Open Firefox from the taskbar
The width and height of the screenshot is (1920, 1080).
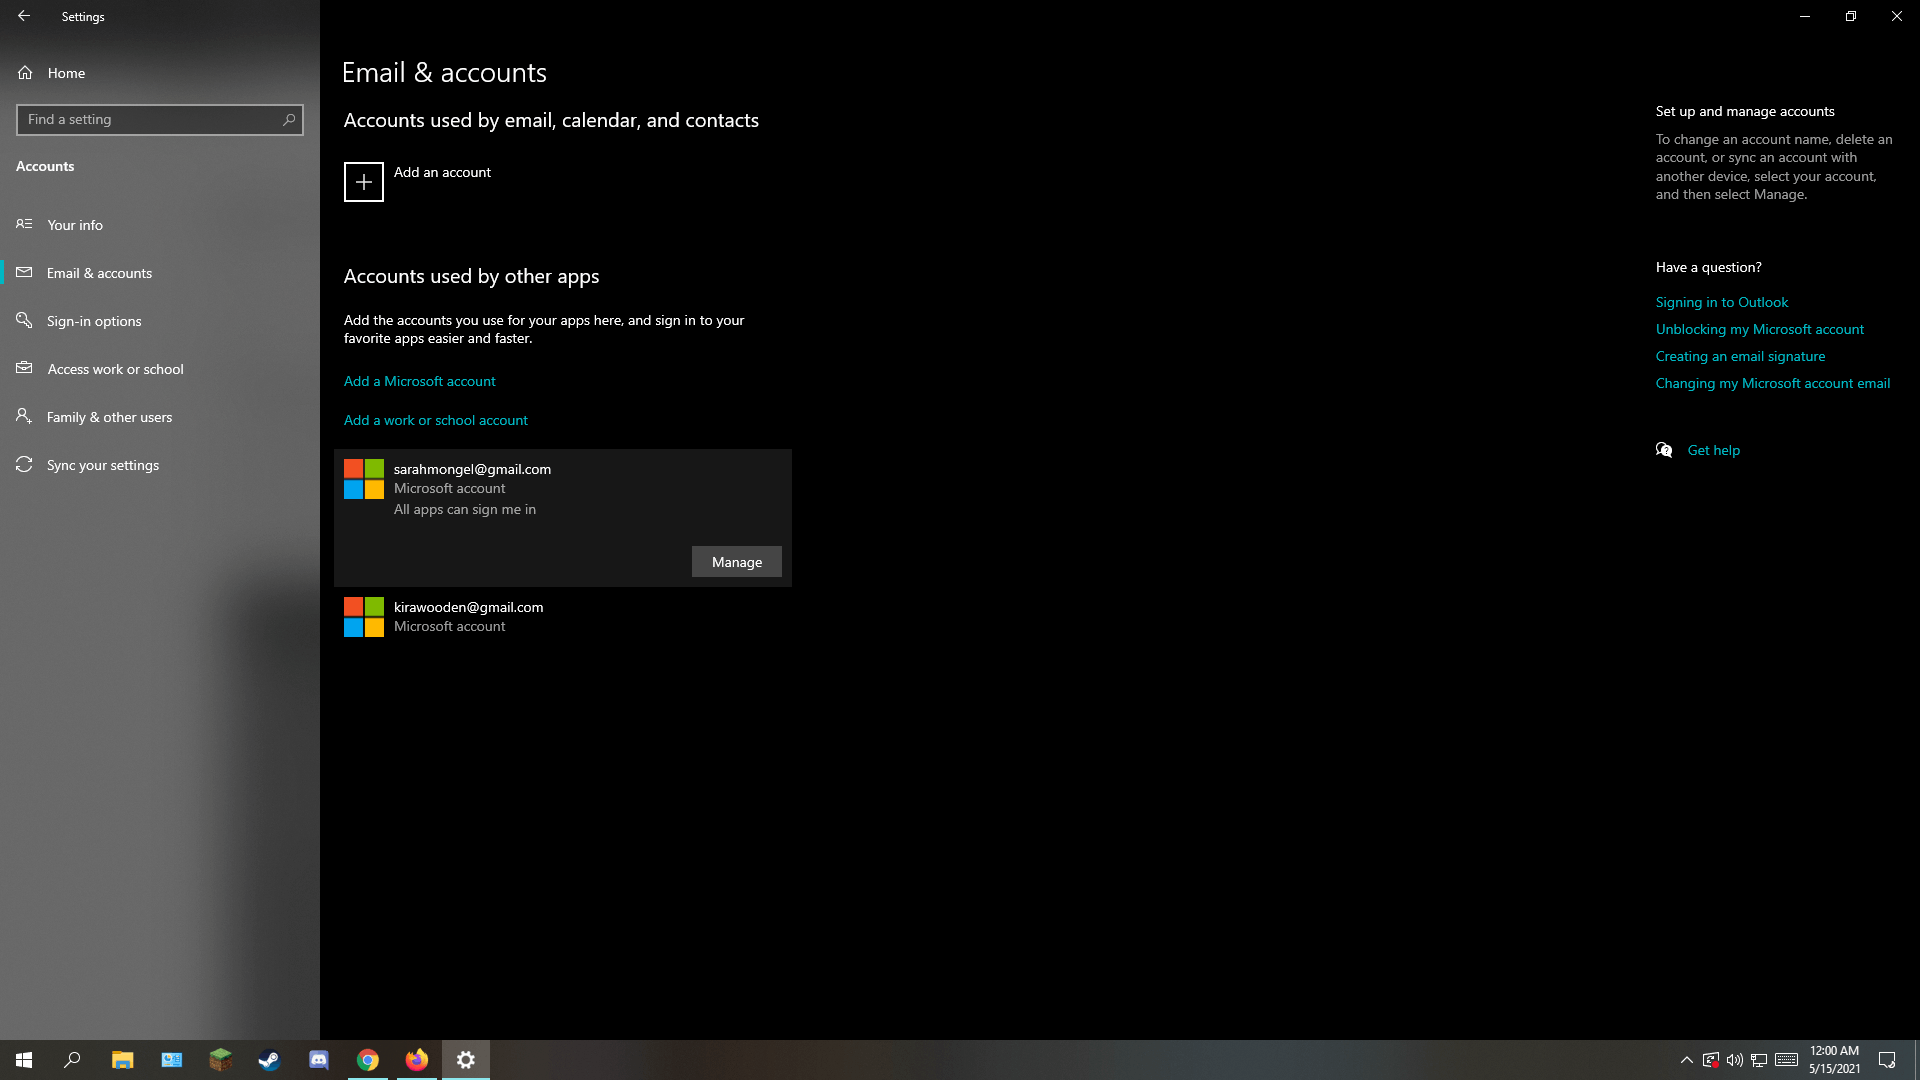(417, 1060)
